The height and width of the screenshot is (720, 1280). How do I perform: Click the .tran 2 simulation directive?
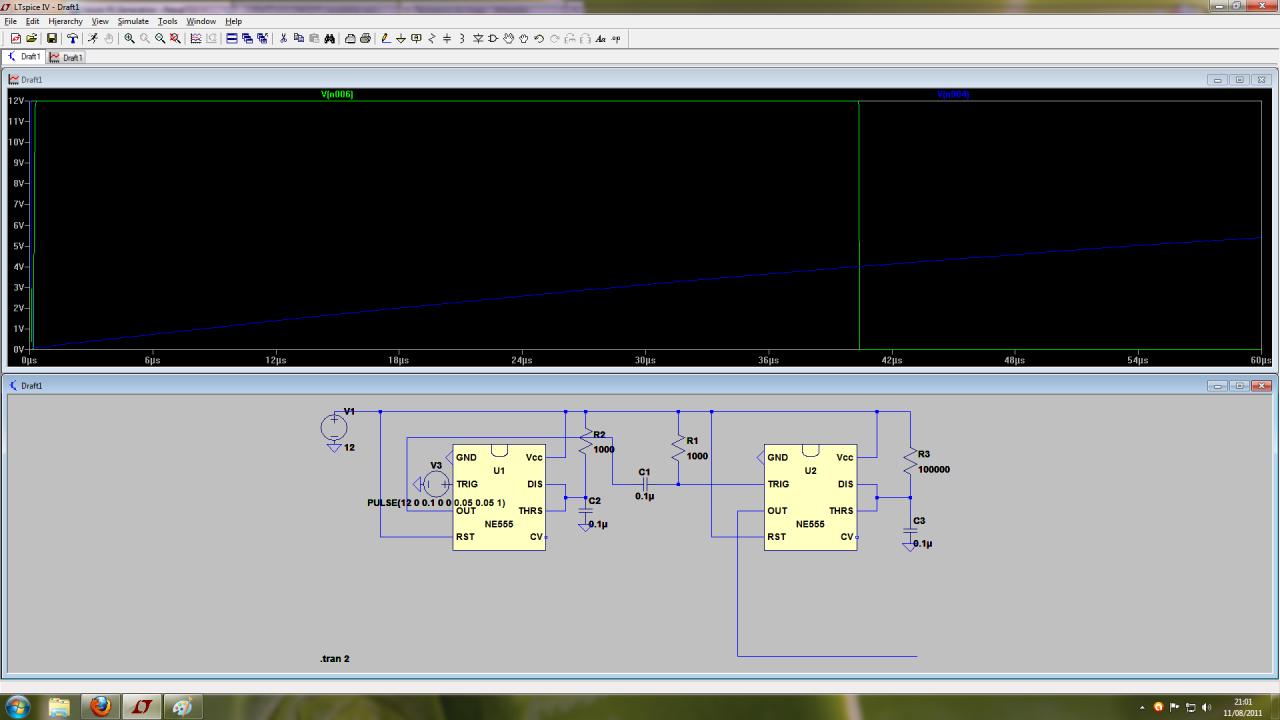334,659
